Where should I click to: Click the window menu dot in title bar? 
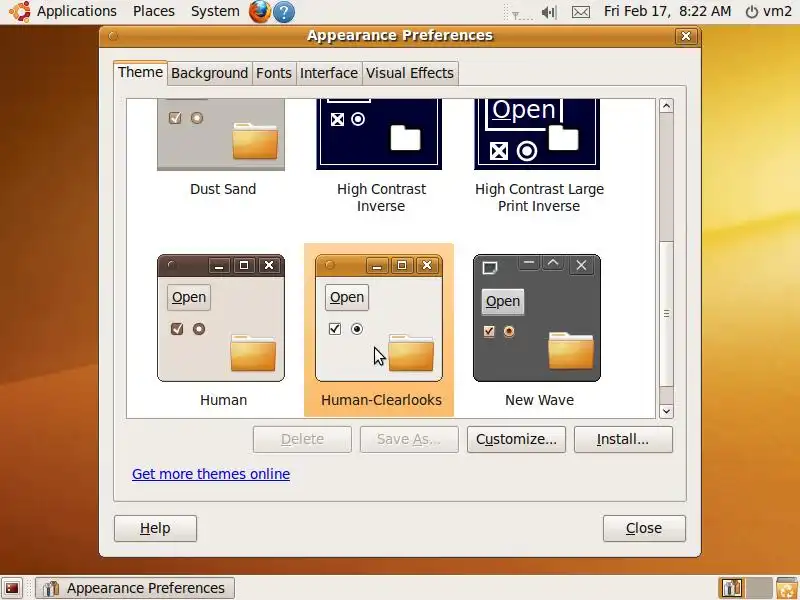113,36
